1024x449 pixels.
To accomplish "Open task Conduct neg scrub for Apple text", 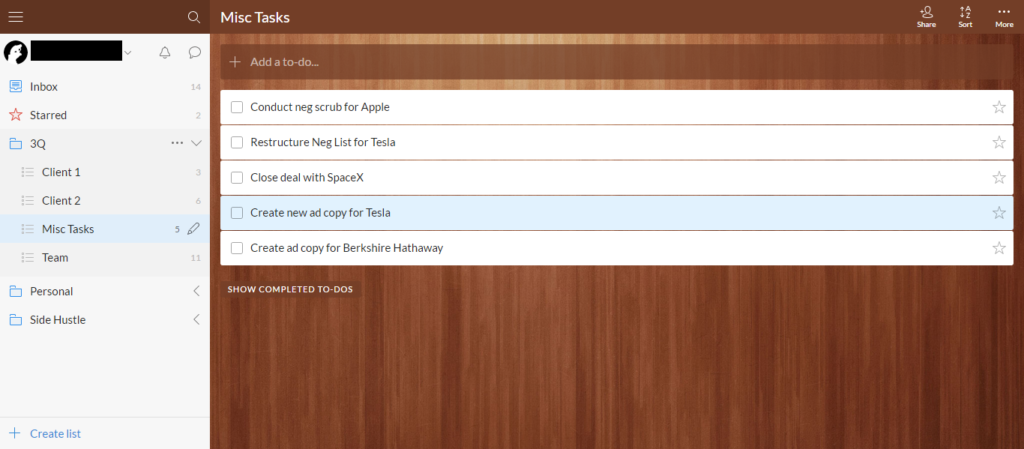I will [x=320, y=107].
